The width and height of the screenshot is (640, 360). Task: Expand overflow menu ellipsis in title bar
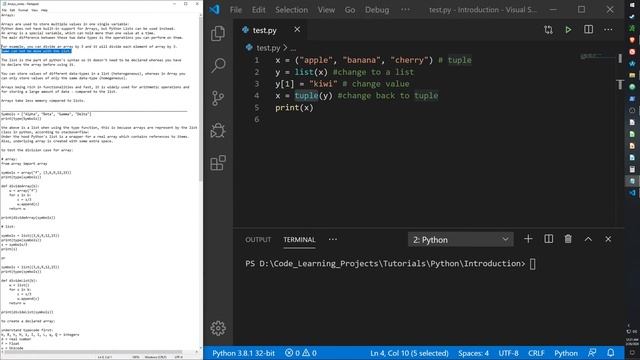(405, 9)
